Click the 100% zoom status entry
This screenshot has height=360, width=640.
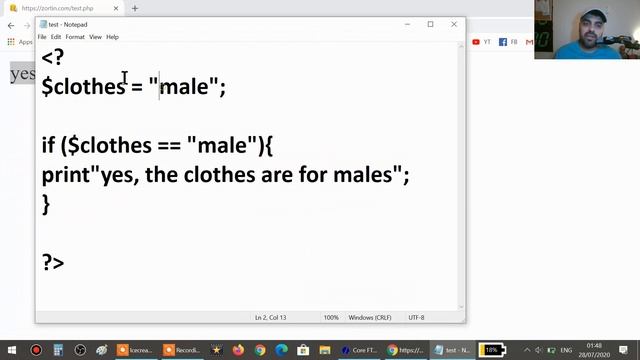(331, 317)
